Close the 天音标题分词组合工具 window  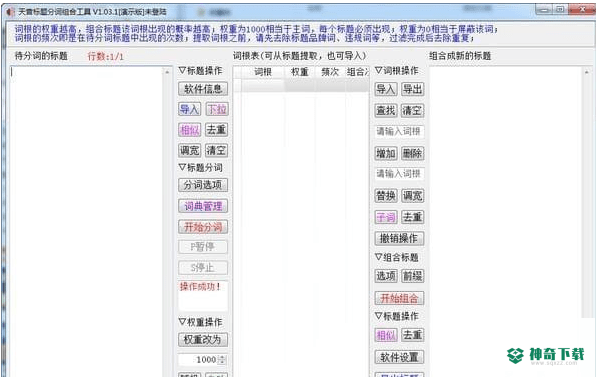(582, 10)
